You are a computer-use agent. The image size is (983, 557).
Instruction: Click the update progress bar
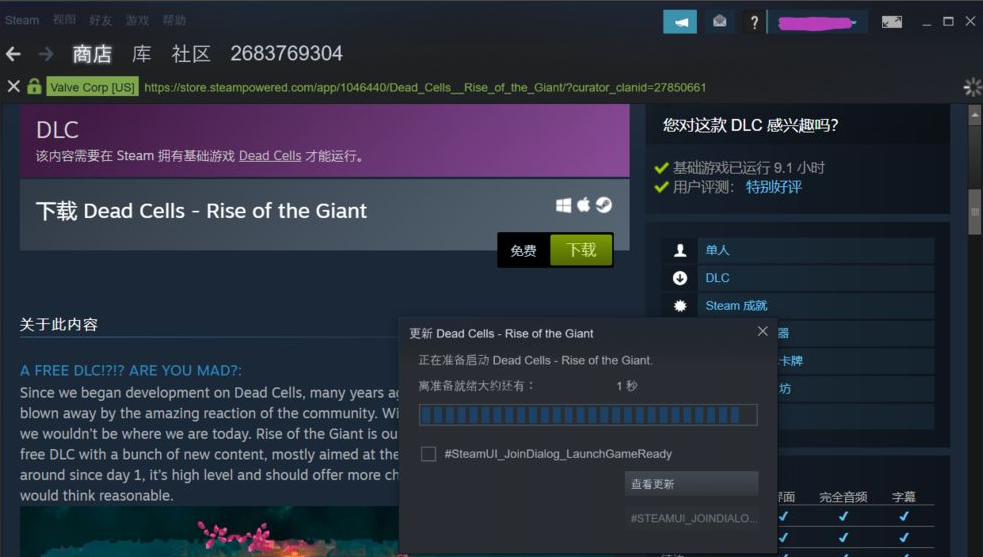(x=588, y=415)
